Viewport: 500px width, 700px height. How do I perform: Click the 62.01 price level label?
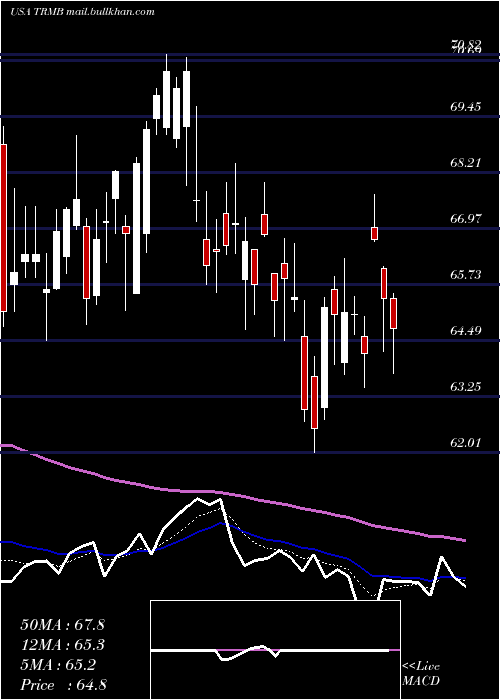466,443
